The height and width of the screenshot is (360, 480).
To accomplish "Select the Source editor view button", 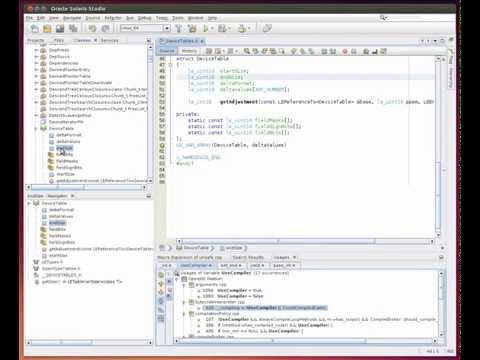I will [167, 51].
